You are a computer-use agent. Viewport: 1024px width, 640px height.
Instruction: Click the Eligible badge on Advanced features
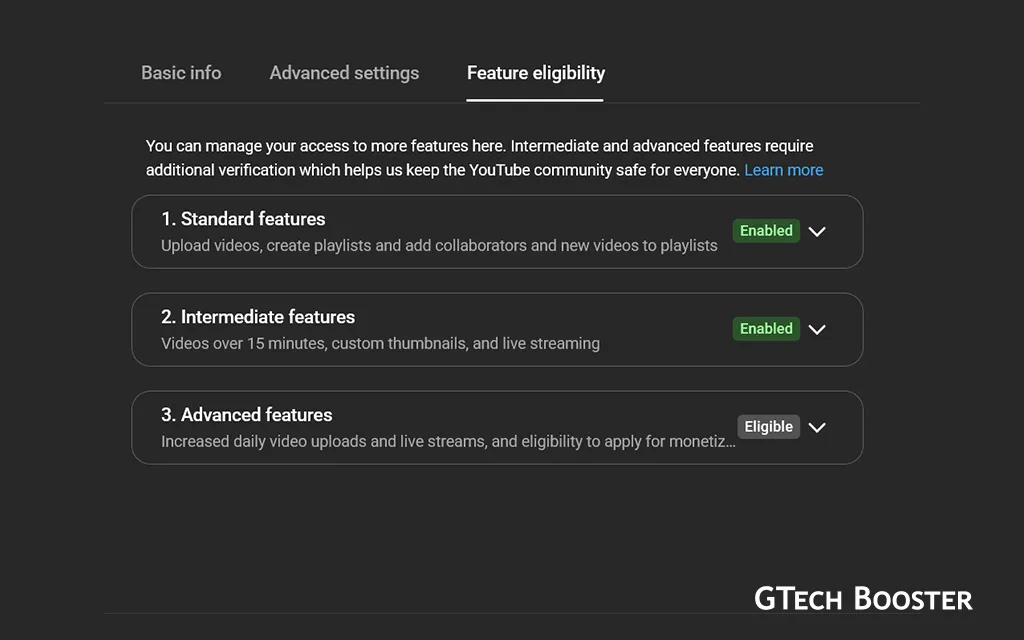[x=768, y=427]
